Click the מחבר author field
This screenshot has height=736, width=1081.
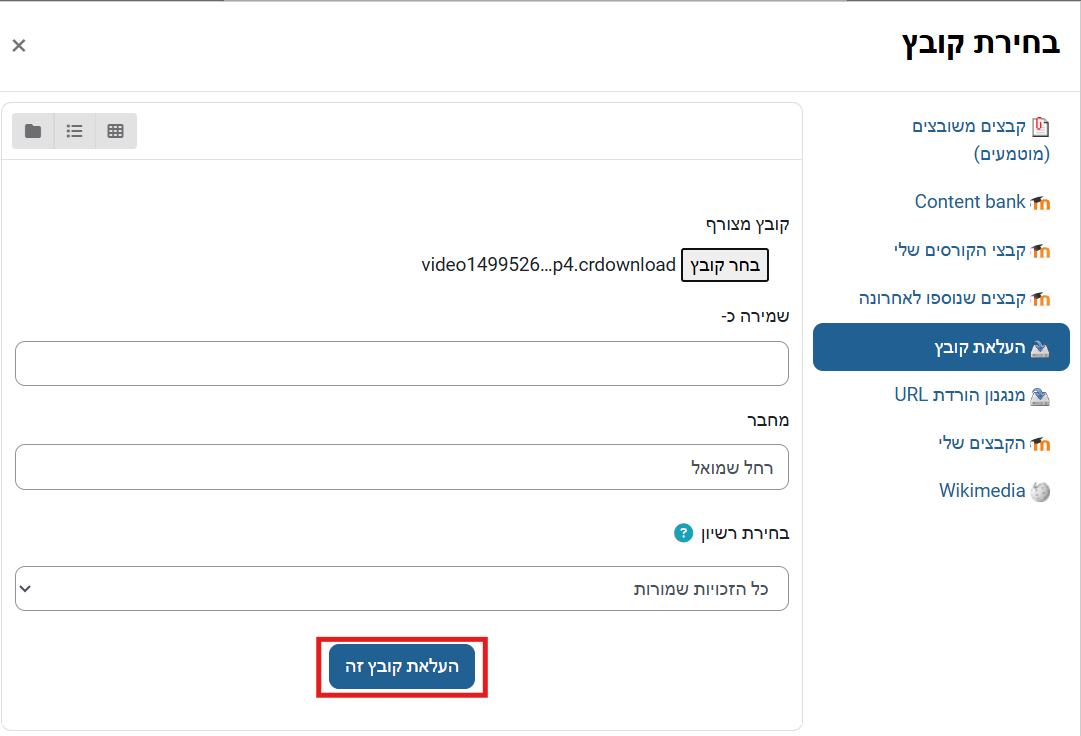pyautogui.click(x=402, y=467)
